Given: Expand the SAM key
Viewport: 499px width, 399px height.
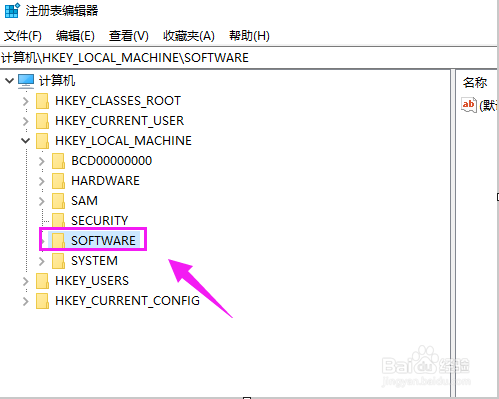Looking at the screenshot, I should 42,201.
